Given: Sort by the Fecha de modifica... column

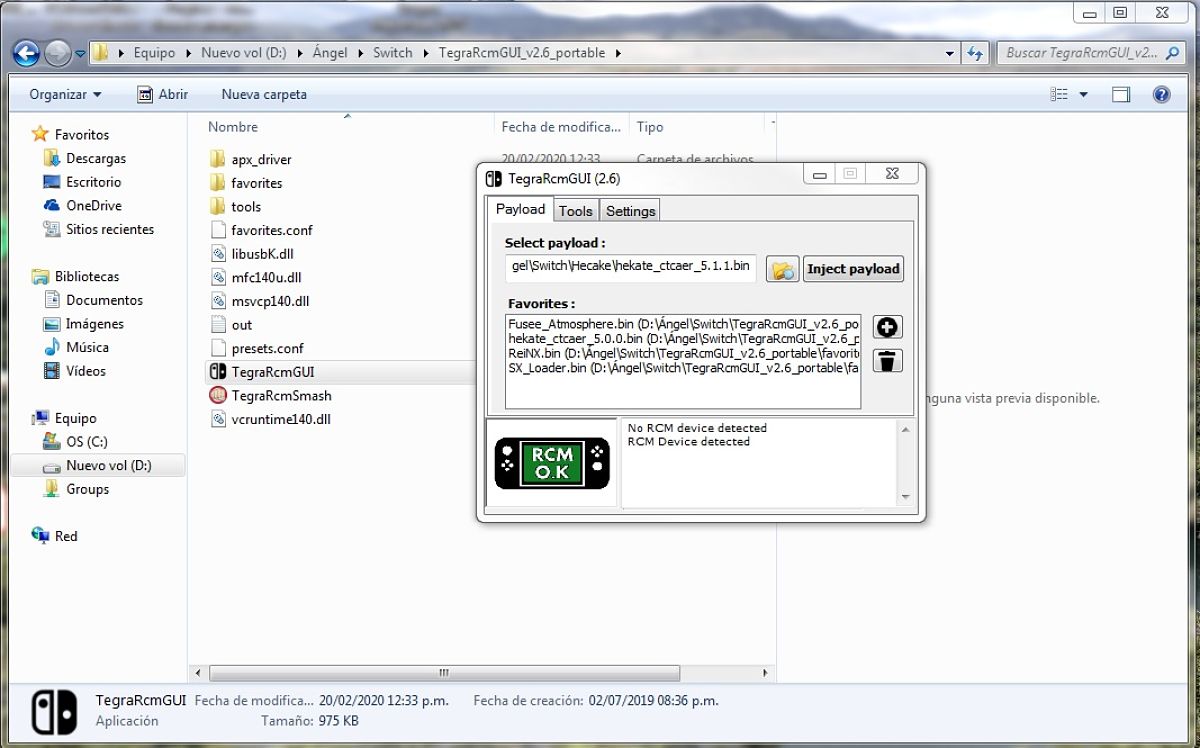Looking at the screenshot, I should tap(561, 127).
